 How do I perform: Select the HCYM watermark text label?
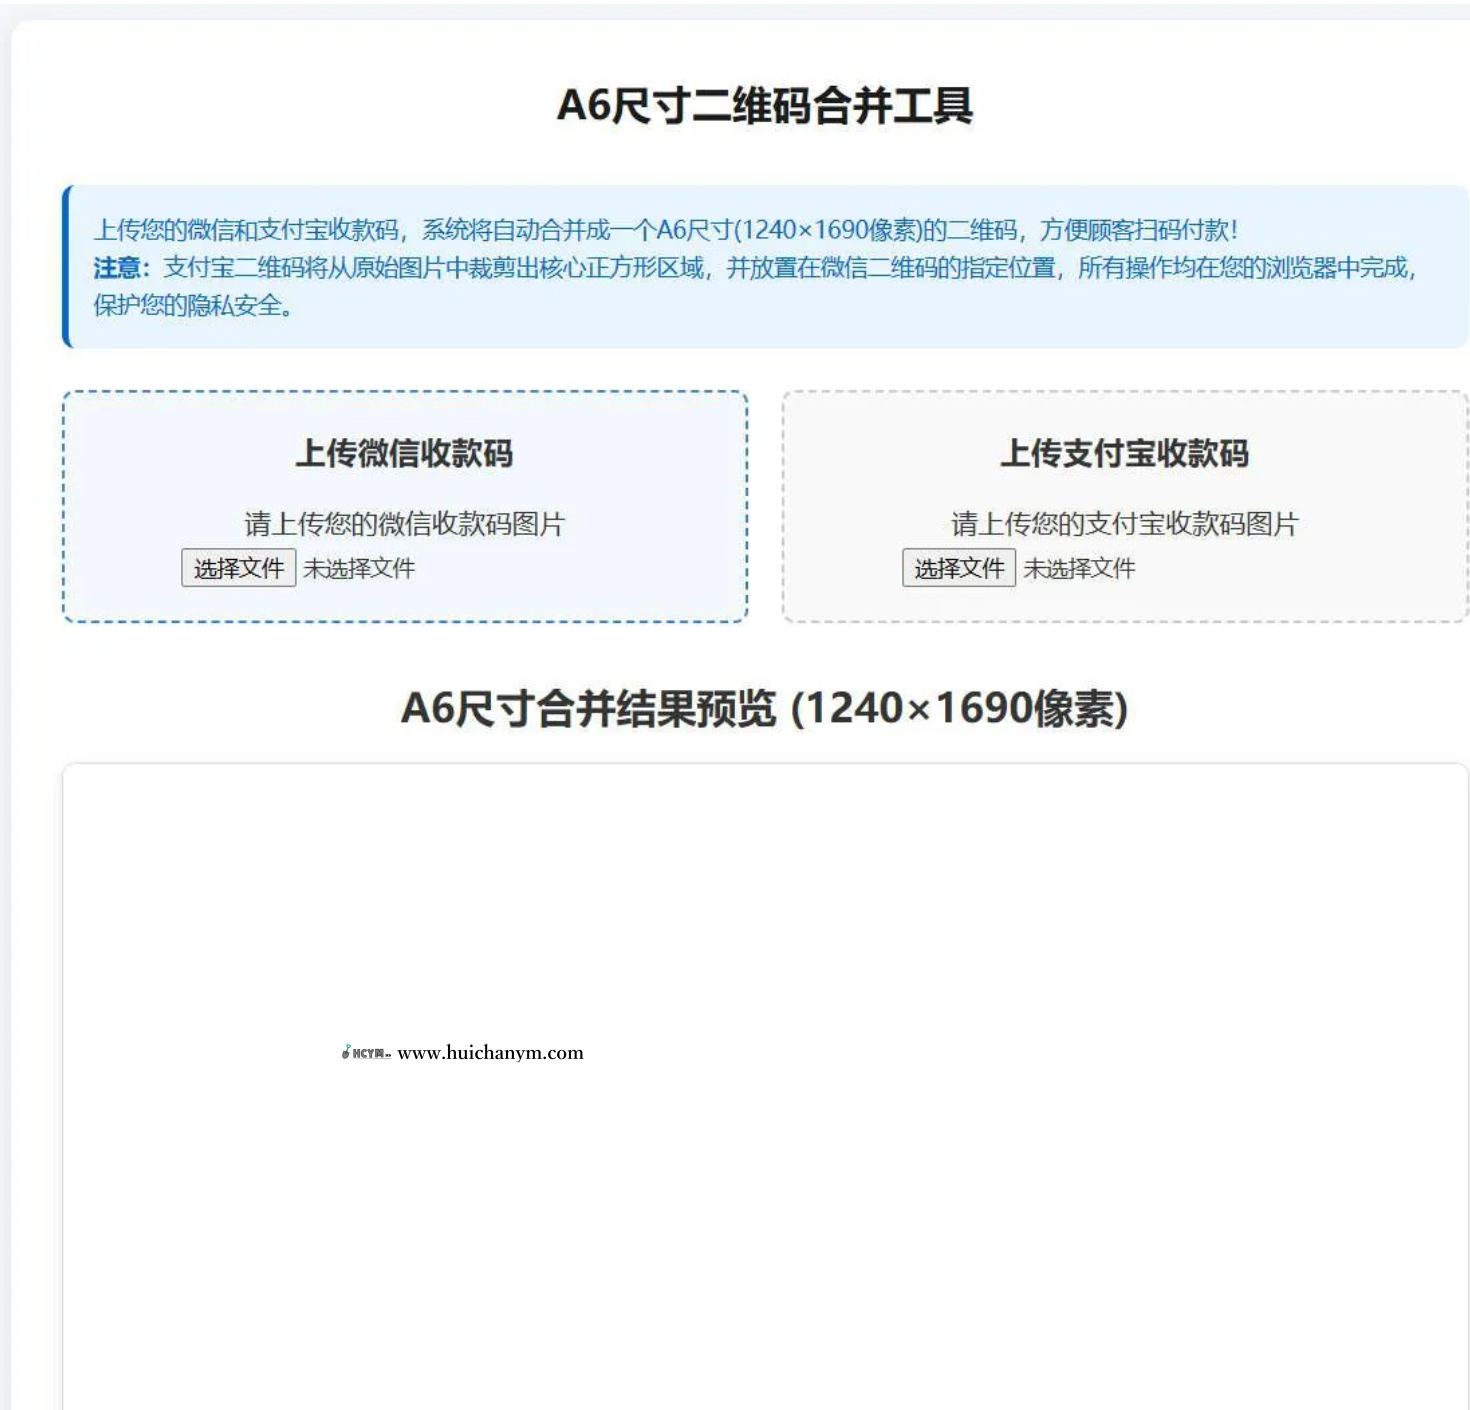point(368,1052)
